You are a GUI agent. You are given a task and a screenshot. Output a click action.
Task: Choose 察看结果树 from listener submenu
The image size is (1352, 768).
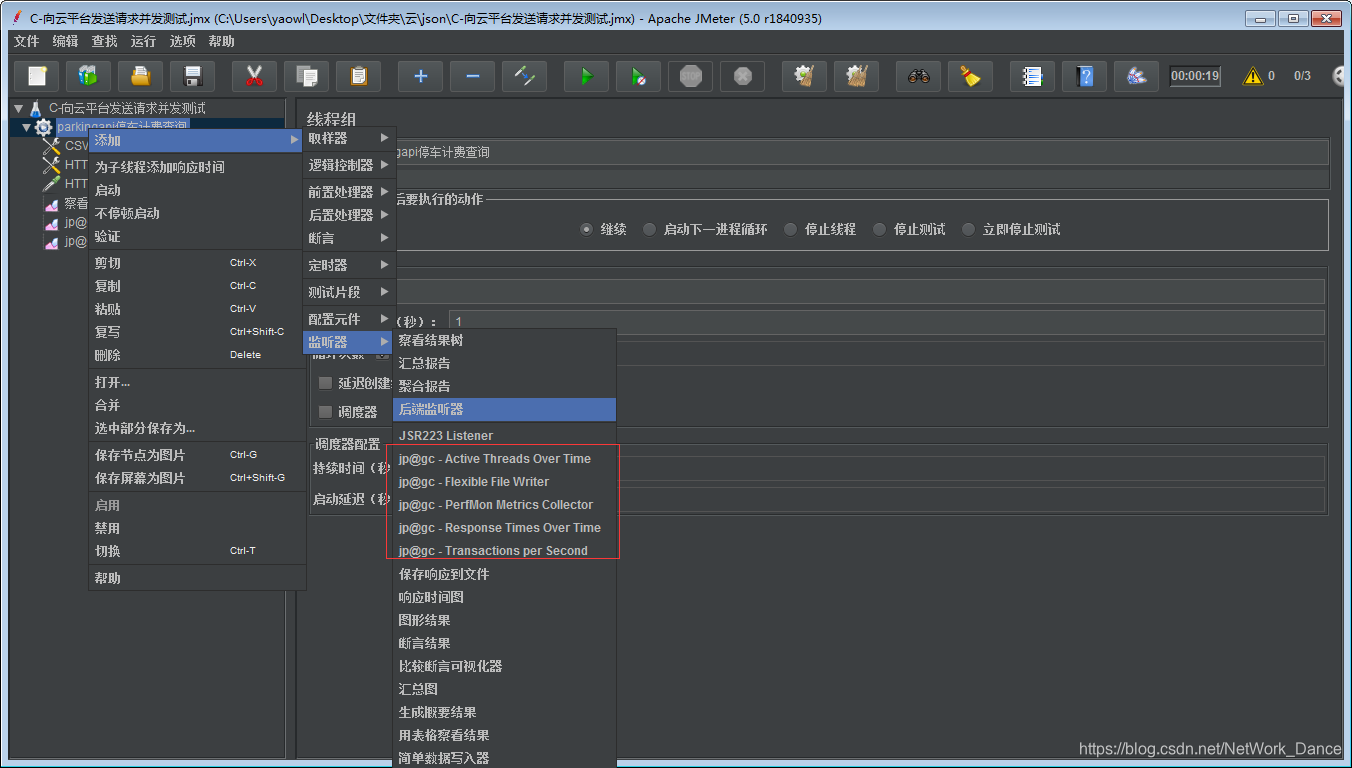504,340
